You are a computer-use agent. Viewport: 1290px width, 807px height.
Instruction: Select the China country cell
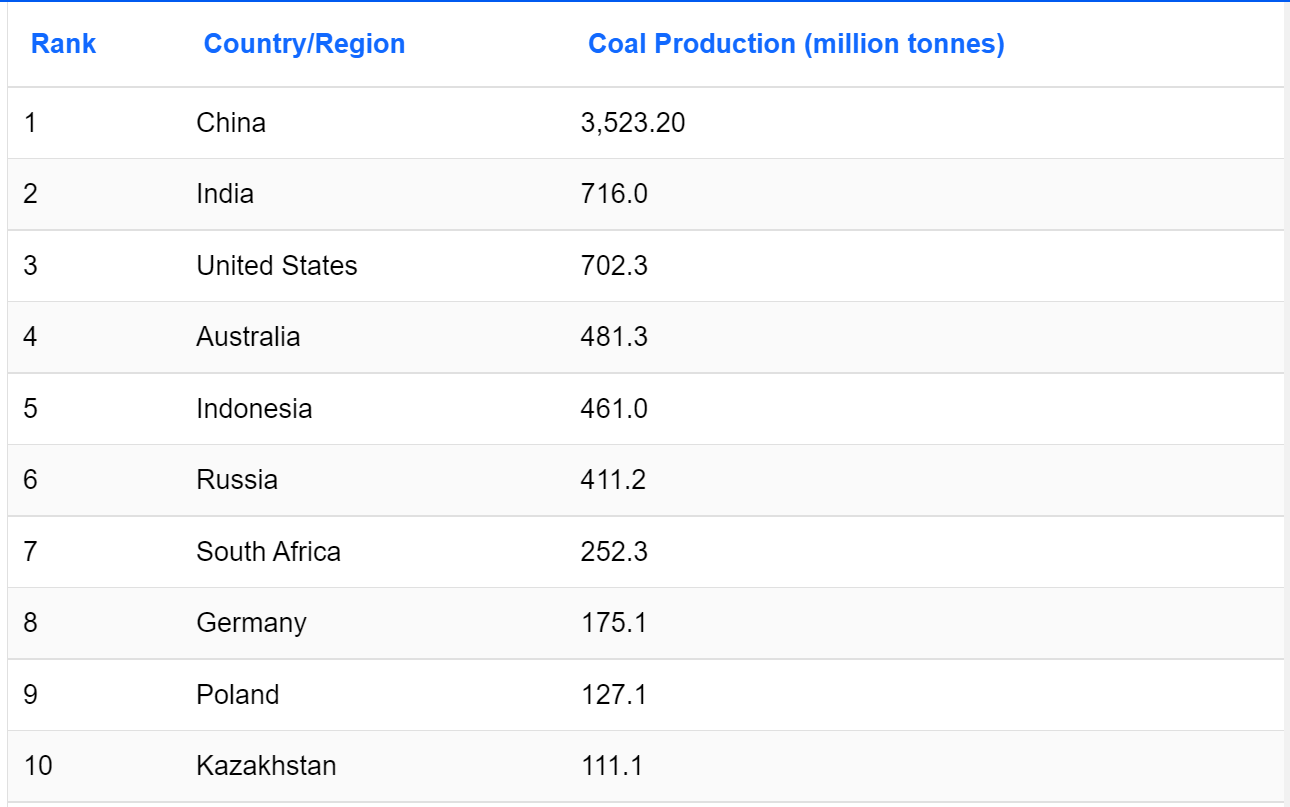click(231, 123)
